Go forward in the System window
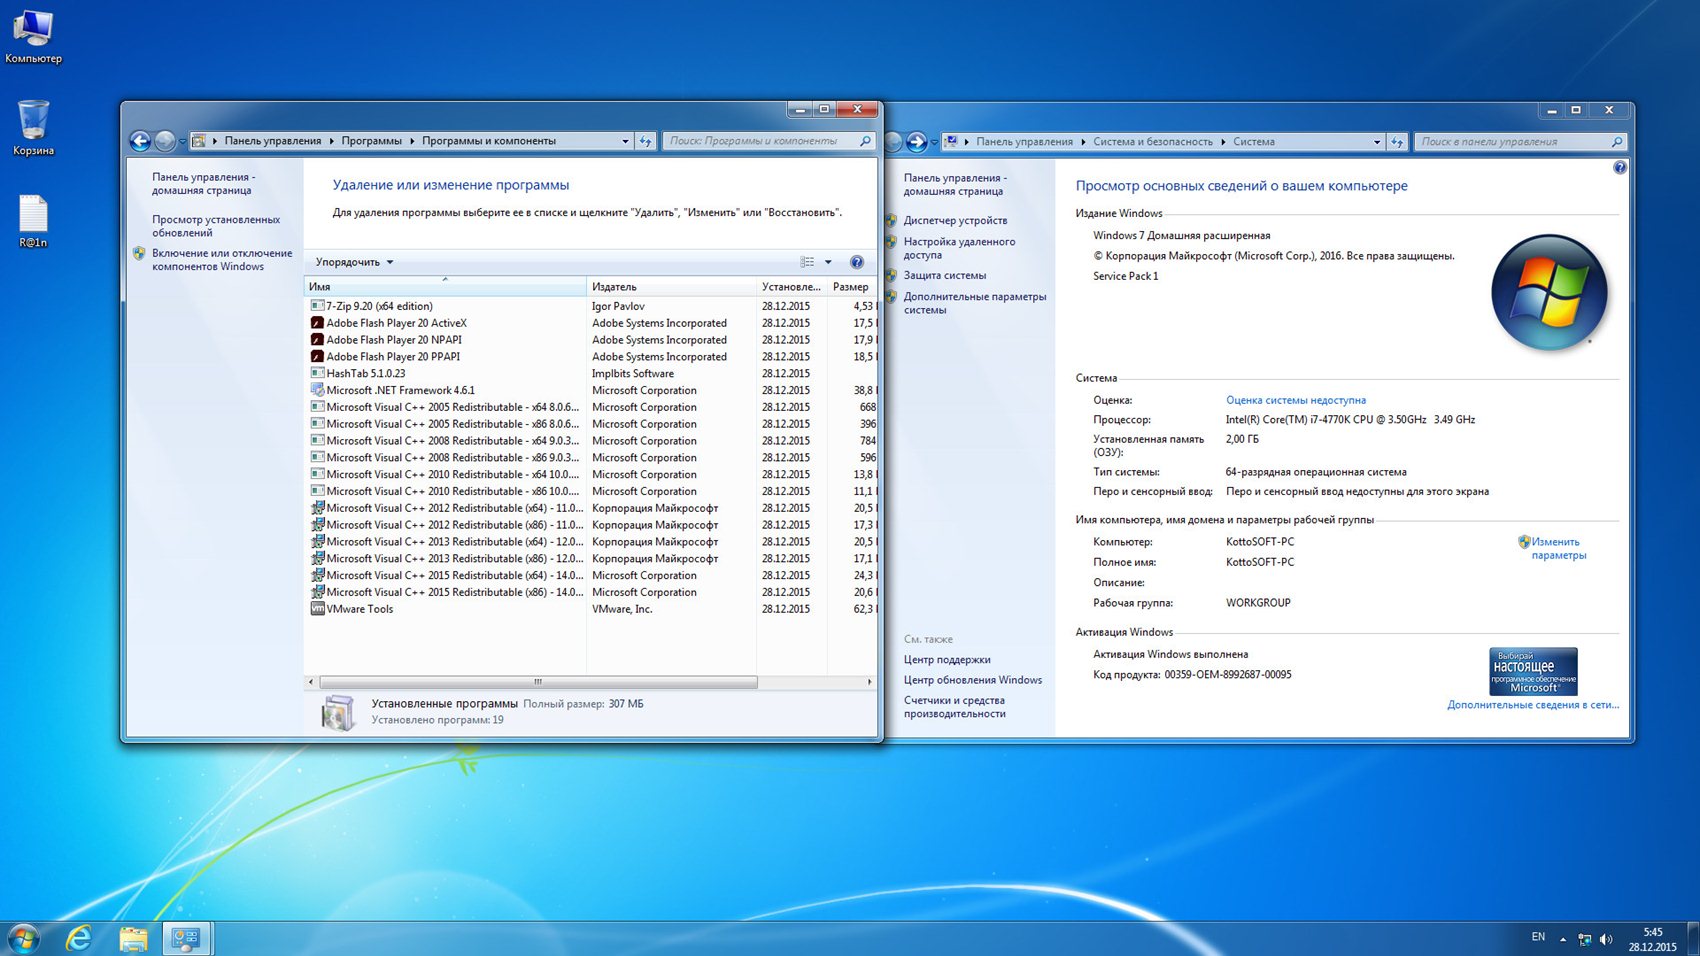This screenshot has width=1700, height=956. coord(916,142)
